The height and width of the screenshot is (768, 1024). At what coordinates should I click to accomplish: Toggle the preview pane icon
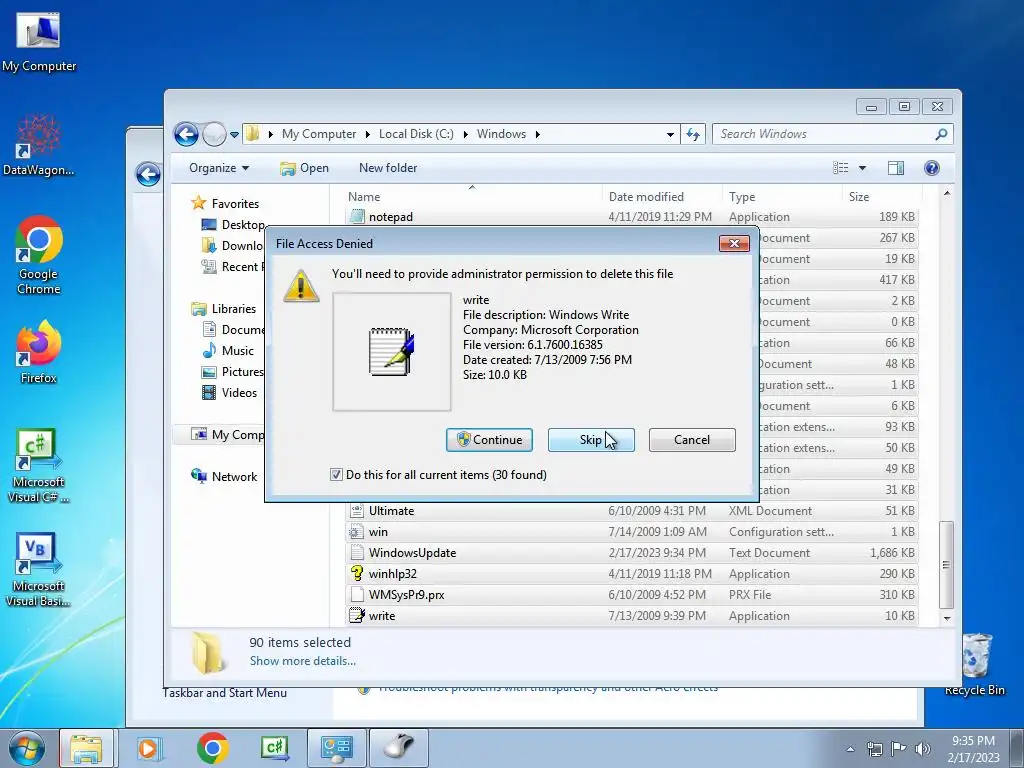click(896, 168)
